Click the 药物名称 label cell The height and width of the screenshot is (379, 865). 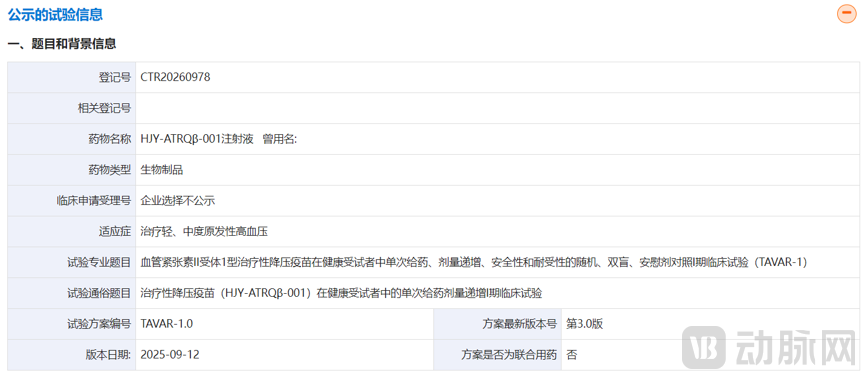pyautogui.click(x=72, y=139)
